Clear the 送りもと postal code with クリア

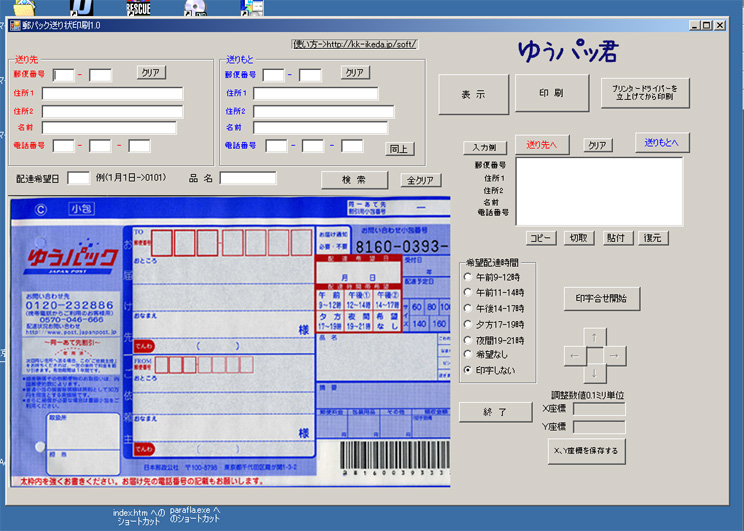click(355, 72)
